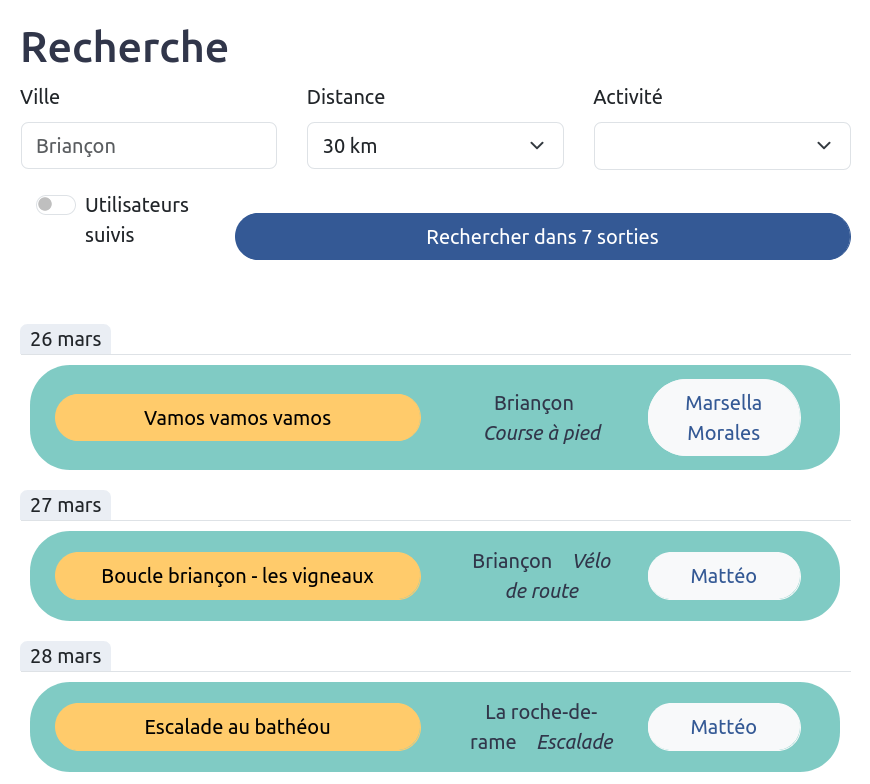Select the 27 mars date label
Viewport: 870px width, 784px height.
[64, 505]
